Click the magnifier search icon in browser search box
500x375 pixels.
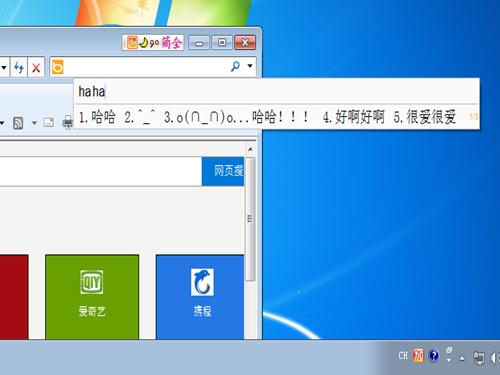pos(235,66)
